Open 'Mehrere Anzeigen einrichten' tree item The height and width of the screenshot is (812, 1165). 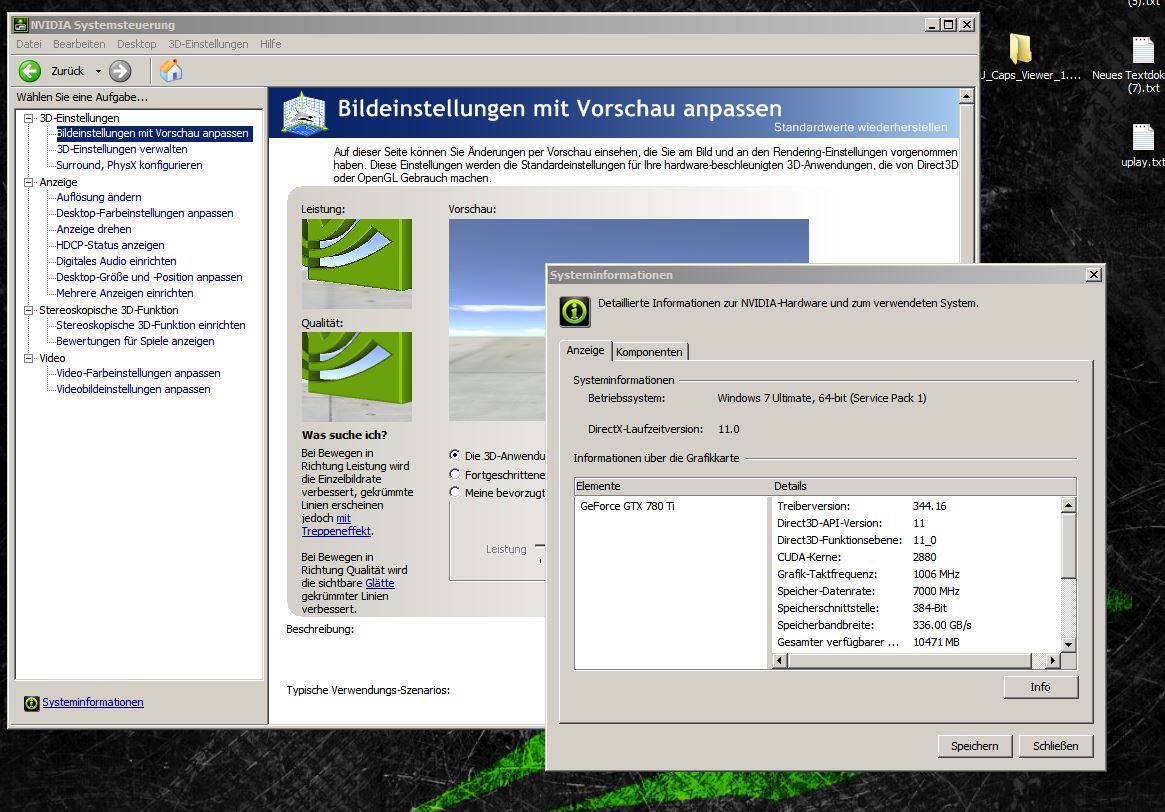pyautogui.click(x=125, y=293)
